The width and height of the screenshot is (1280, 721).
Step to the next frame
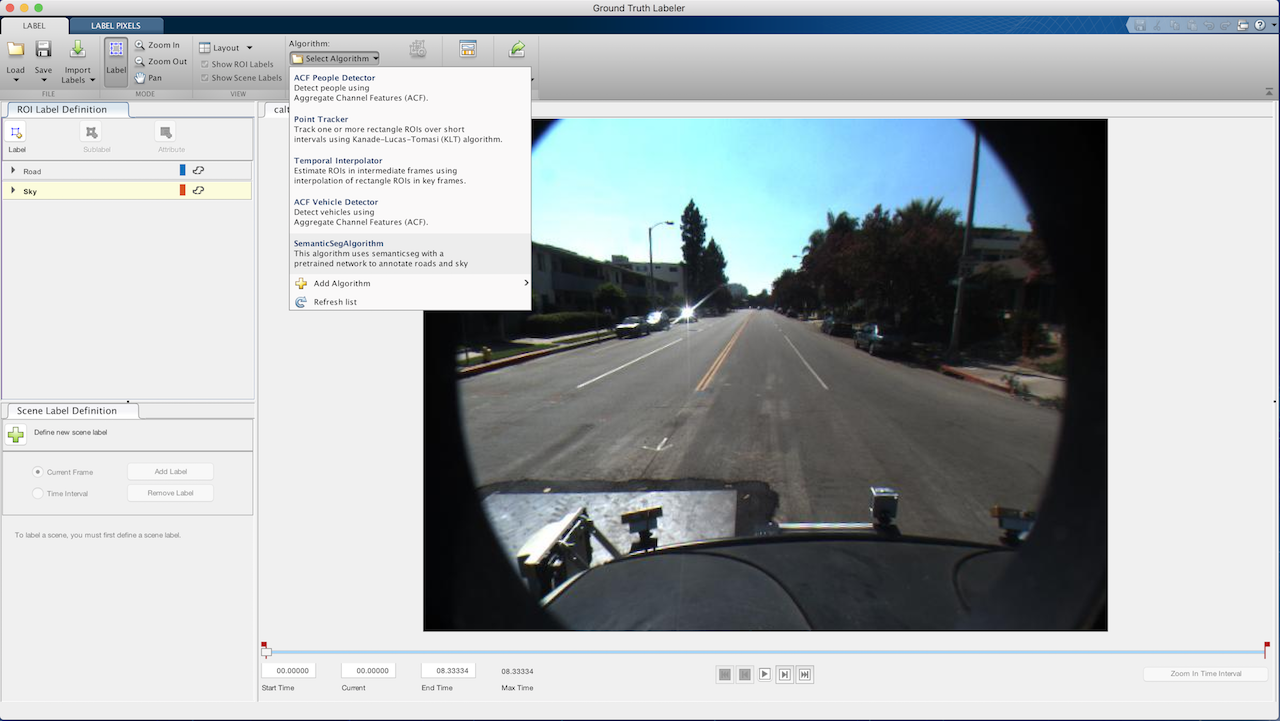tap(785, 675)
